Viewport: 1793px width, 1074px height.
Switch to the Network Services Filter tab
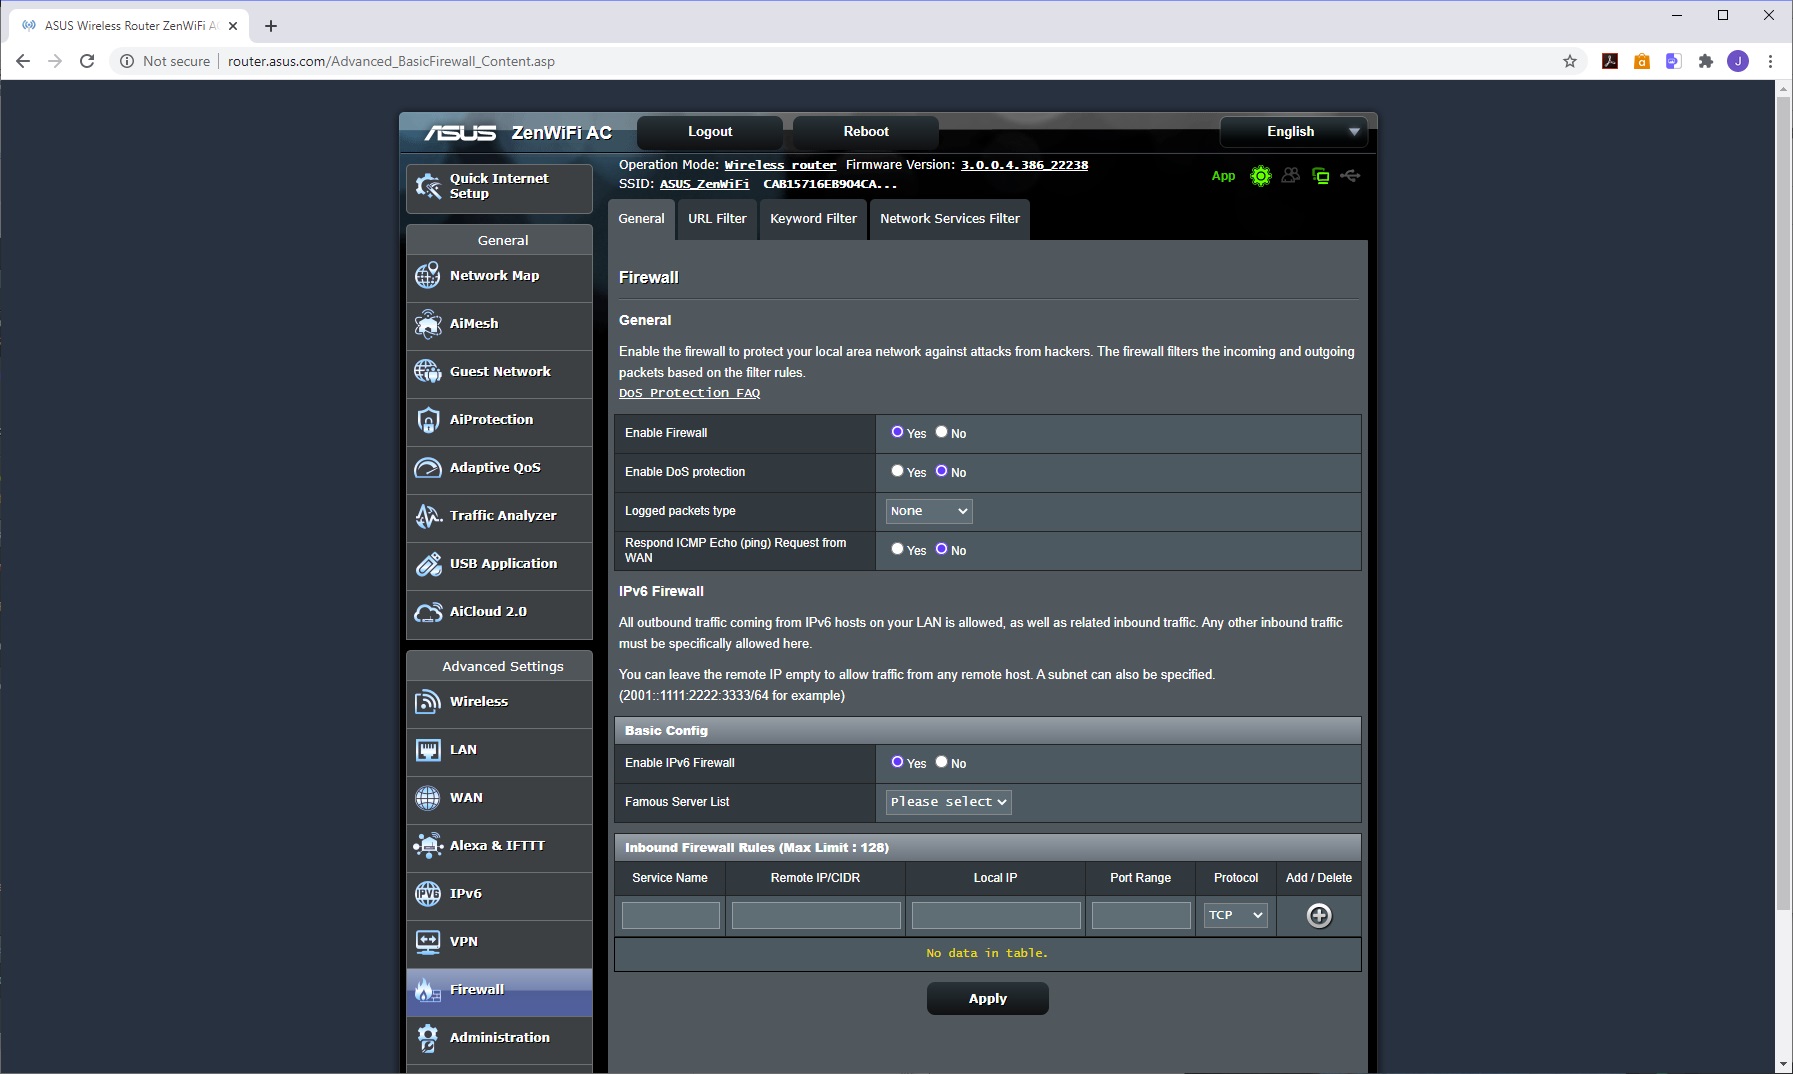coord(950,219)
